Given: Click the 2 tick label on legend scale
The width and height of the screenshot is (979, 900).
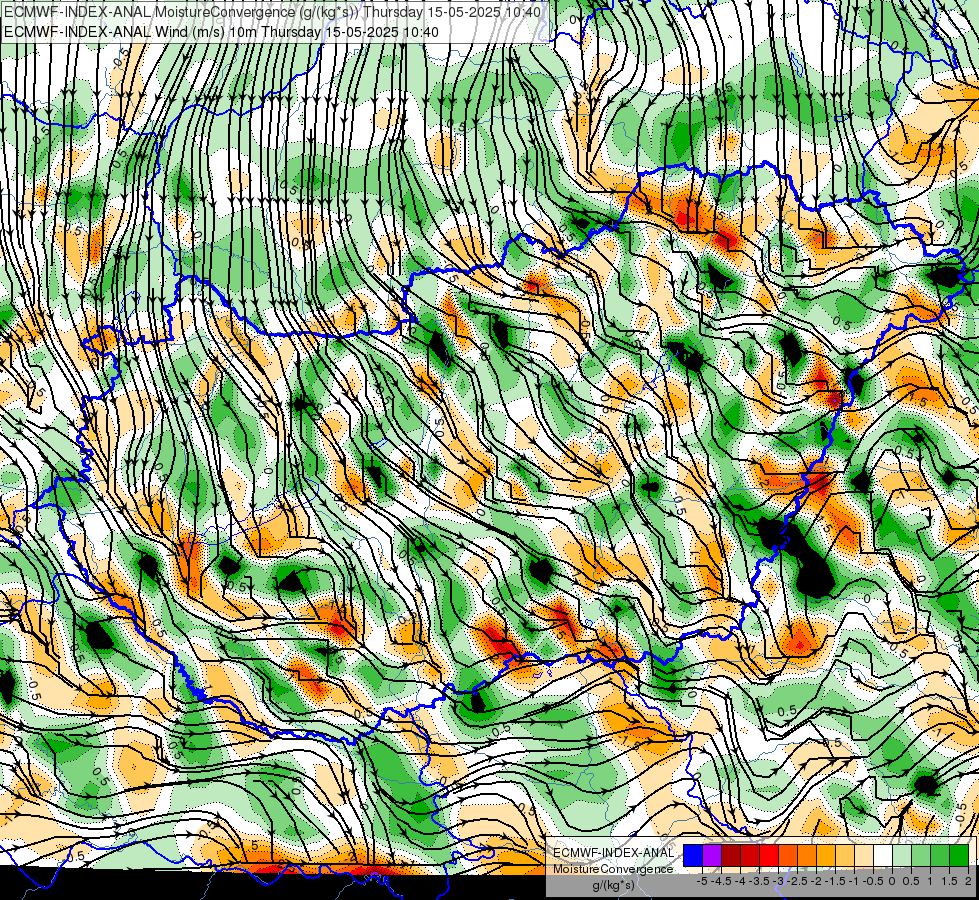Looking at the screenshot, I should (x=968, y=881).
